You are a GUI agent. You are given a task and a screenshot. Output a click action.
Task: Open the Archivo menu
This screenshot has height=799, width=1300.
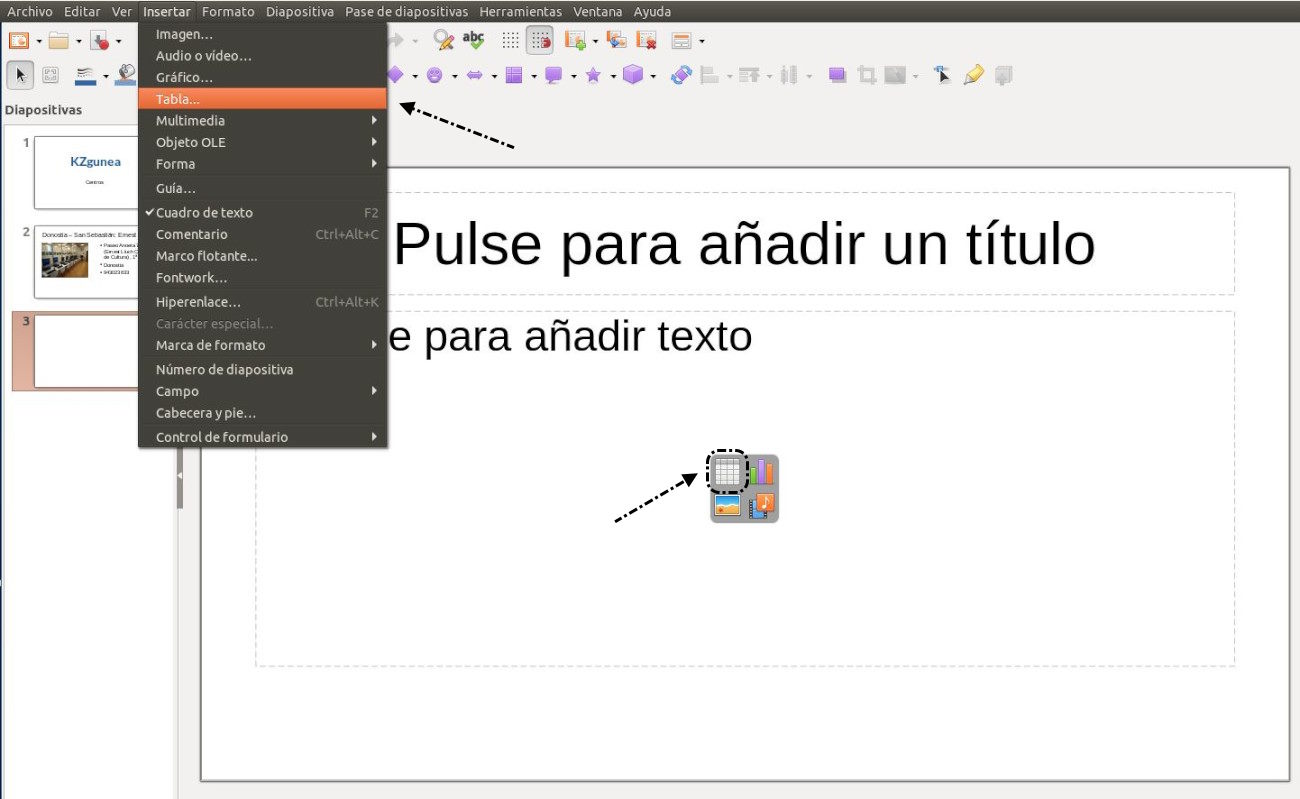coord(30,12)
